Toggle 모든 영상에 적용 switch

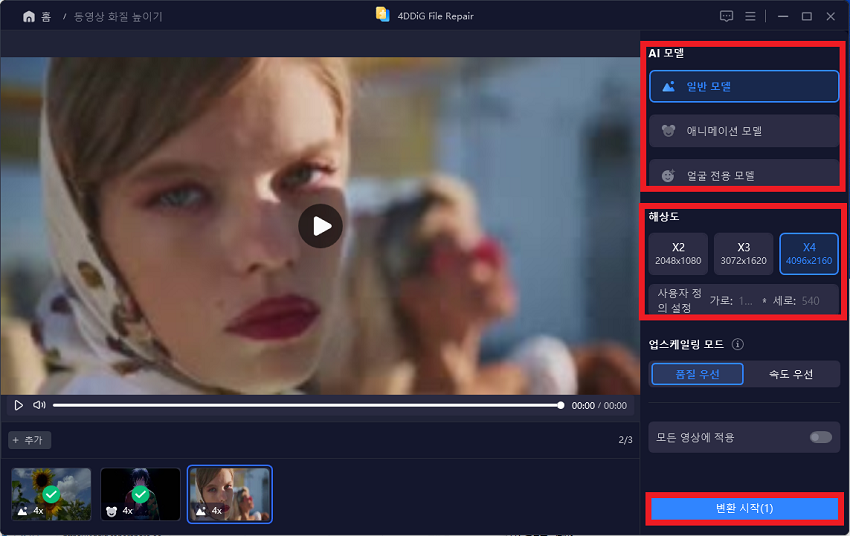tap(820, 437)
